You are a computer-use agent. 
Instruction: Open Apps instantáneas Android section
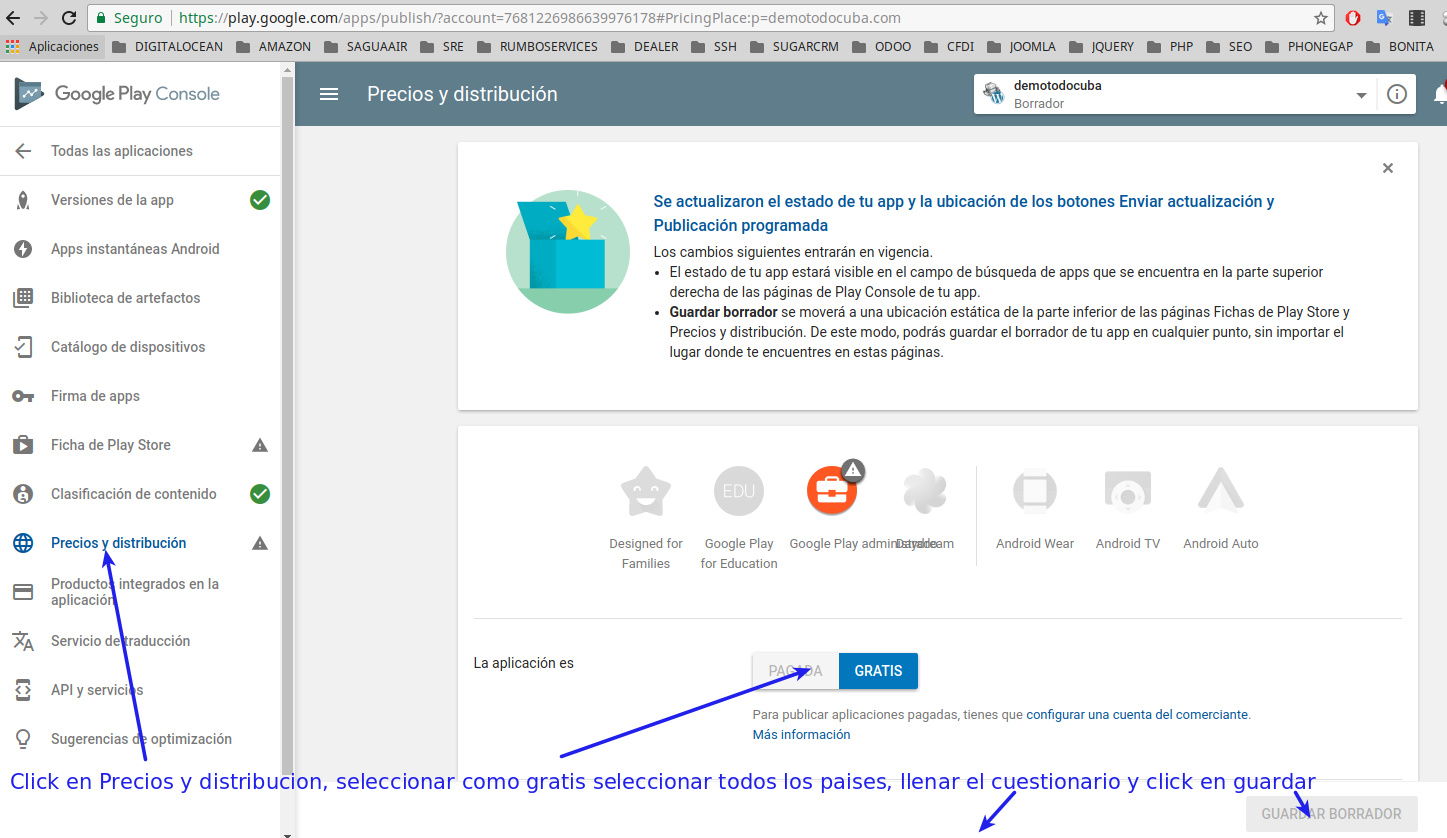[135, 249]
